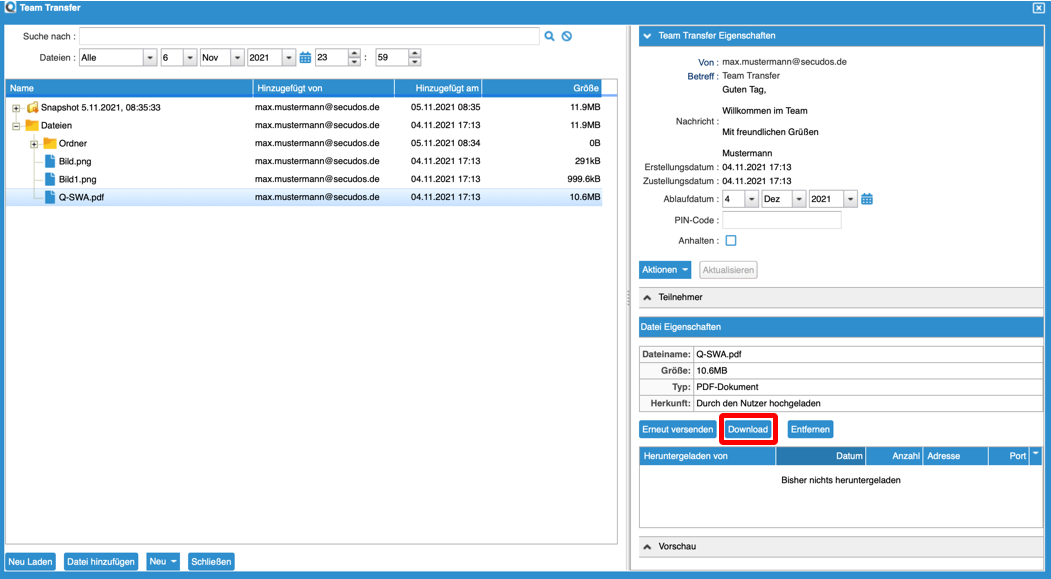
Task: Click the Ordner folder icon
Action: (50, 143)
